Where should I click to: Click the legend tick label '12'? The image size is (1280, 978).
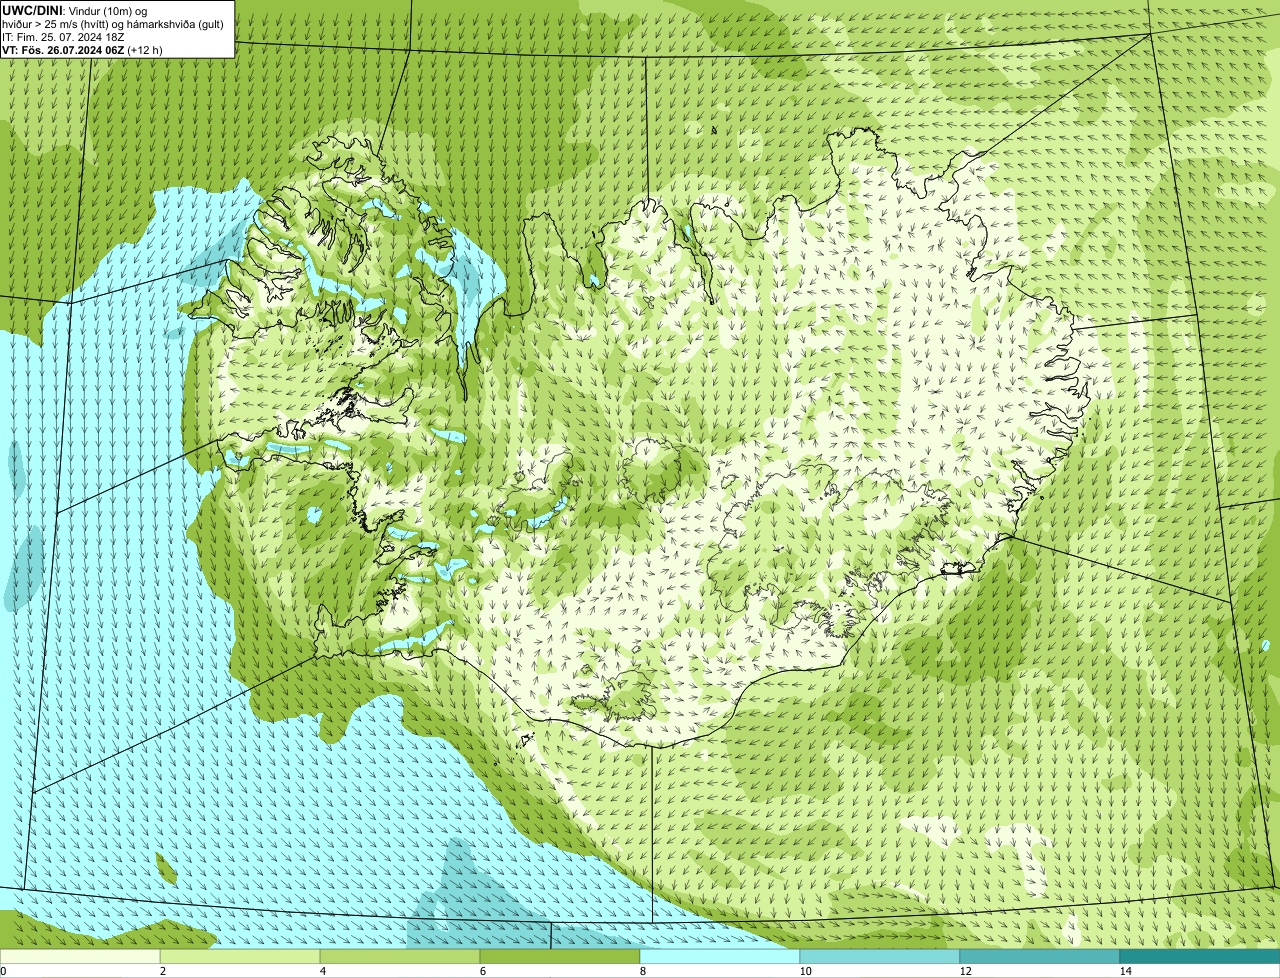(965, 971)
